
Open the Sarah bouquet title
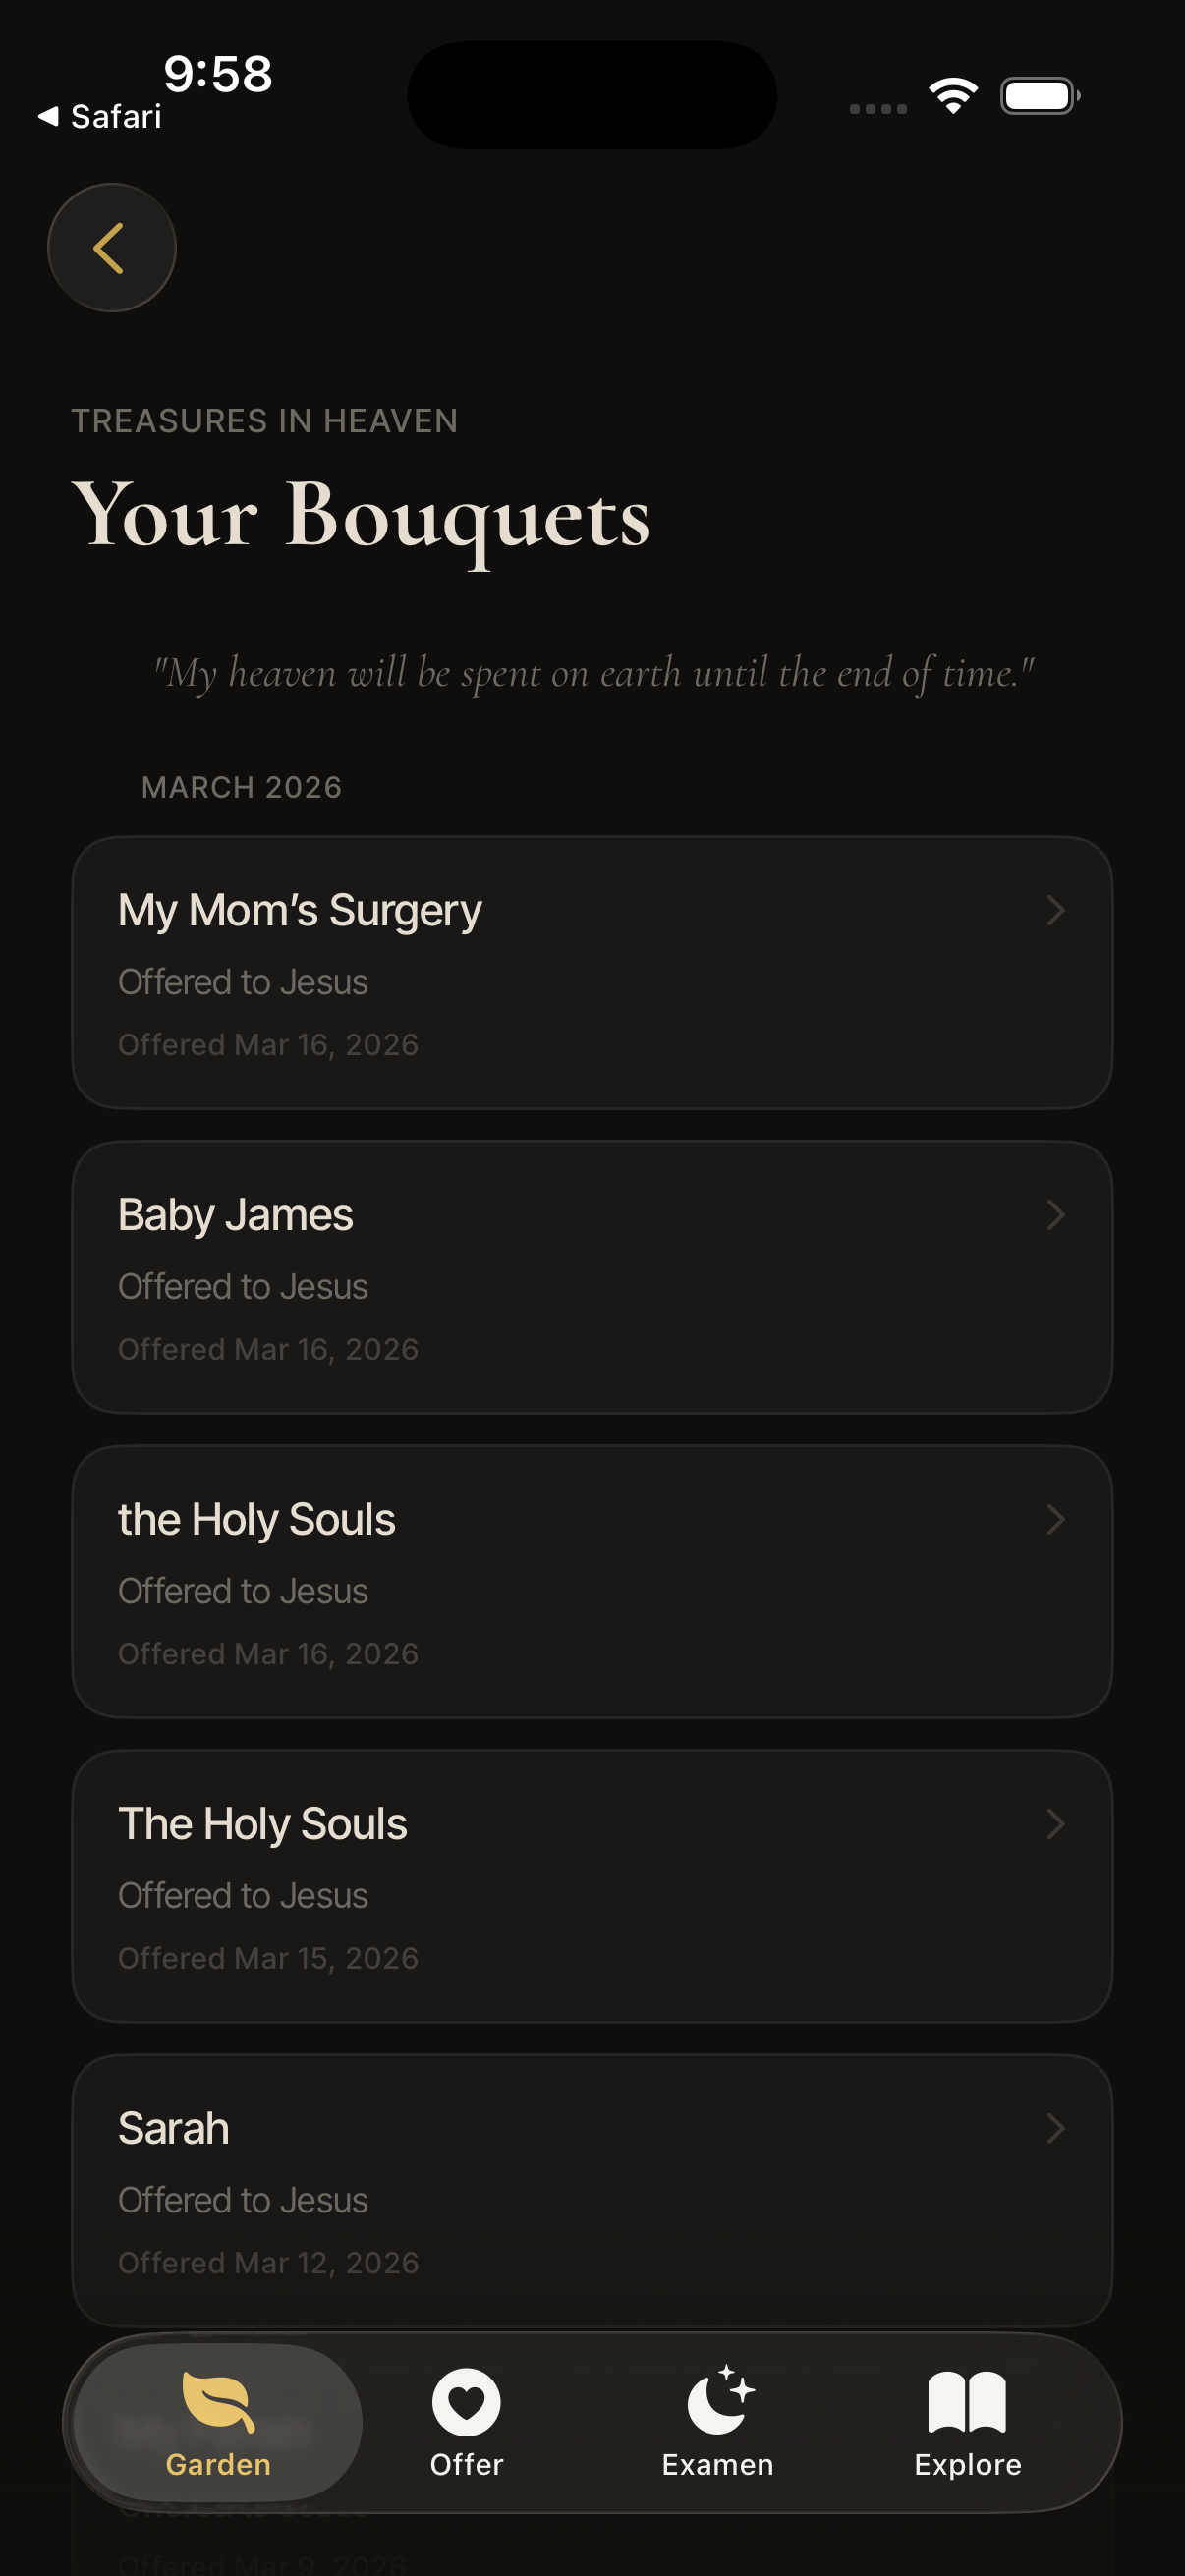[174, 2128]
